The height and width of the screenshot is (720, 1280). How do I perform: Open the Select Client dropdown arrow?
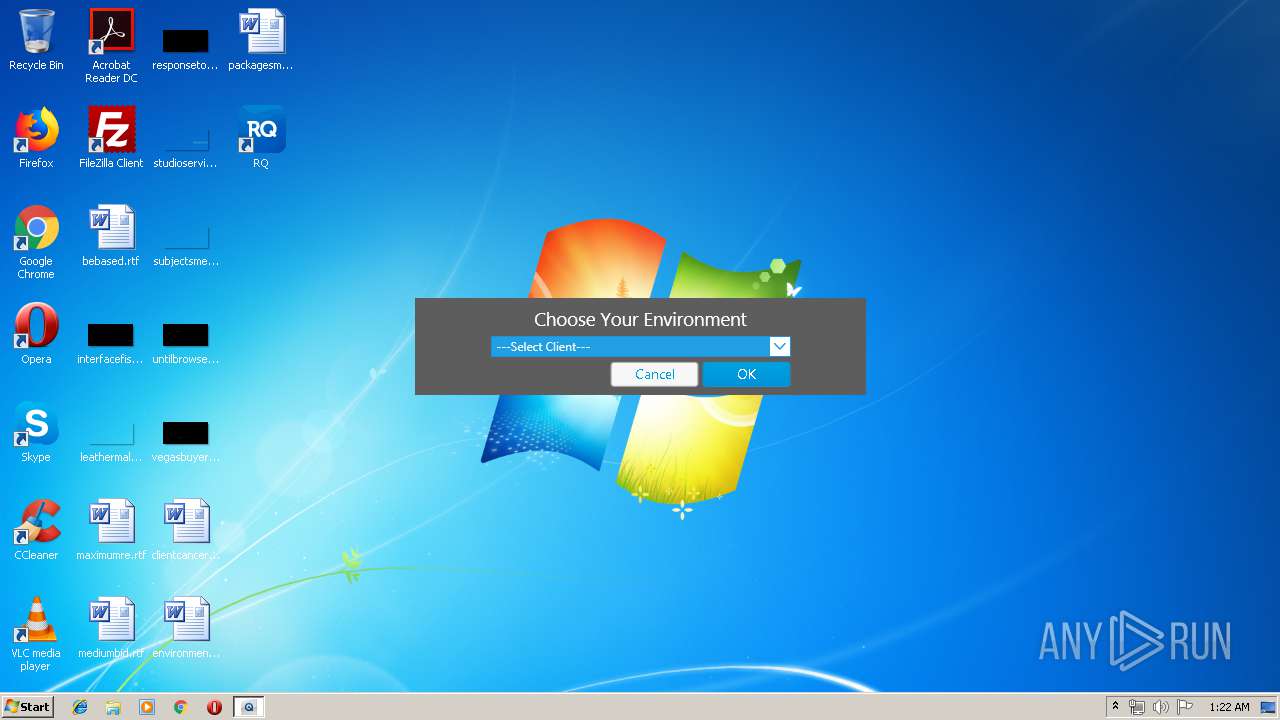780,346
